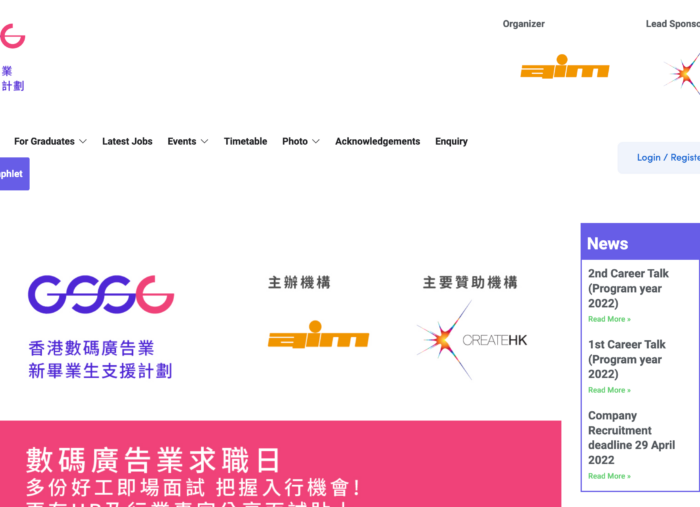Click the orange AIM logo under 主辦機構
Viewport: 700px width, 507px height.
coord(318,334)
